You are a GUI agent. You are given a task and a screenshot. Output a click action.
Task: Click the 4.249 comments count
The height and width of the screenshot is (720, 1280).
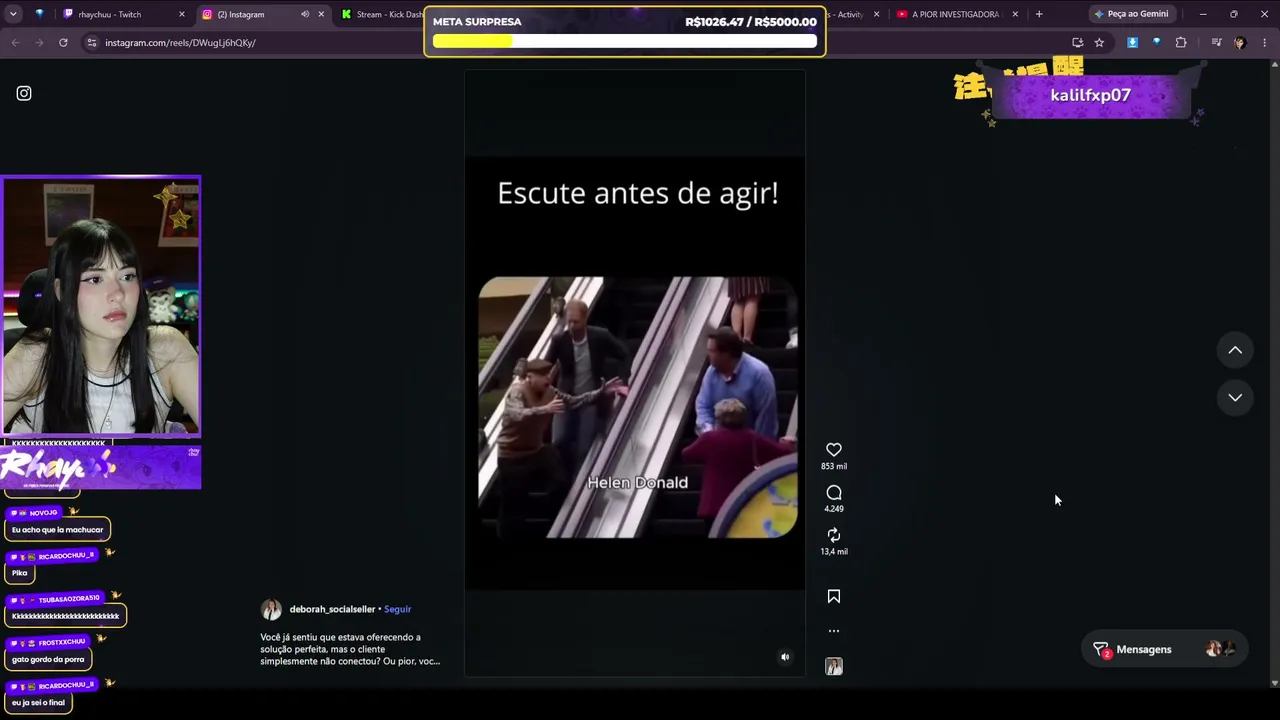click(834, 509)
